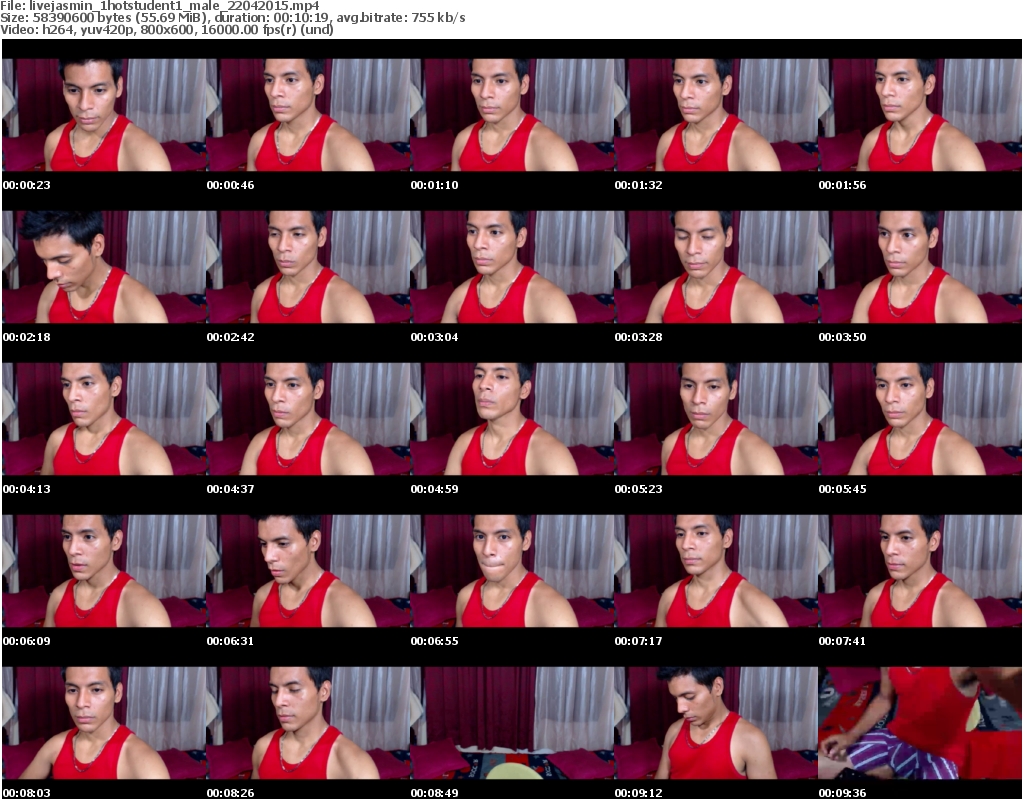Click the timestamp text 00:01:56

[842, 185]
